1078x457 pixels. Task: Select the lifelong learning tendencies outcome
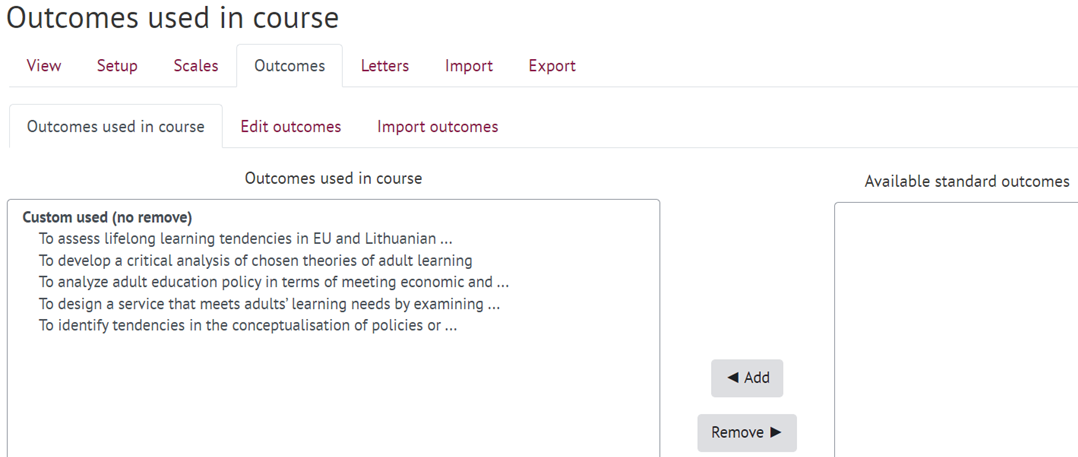click(x=245, y=239)
